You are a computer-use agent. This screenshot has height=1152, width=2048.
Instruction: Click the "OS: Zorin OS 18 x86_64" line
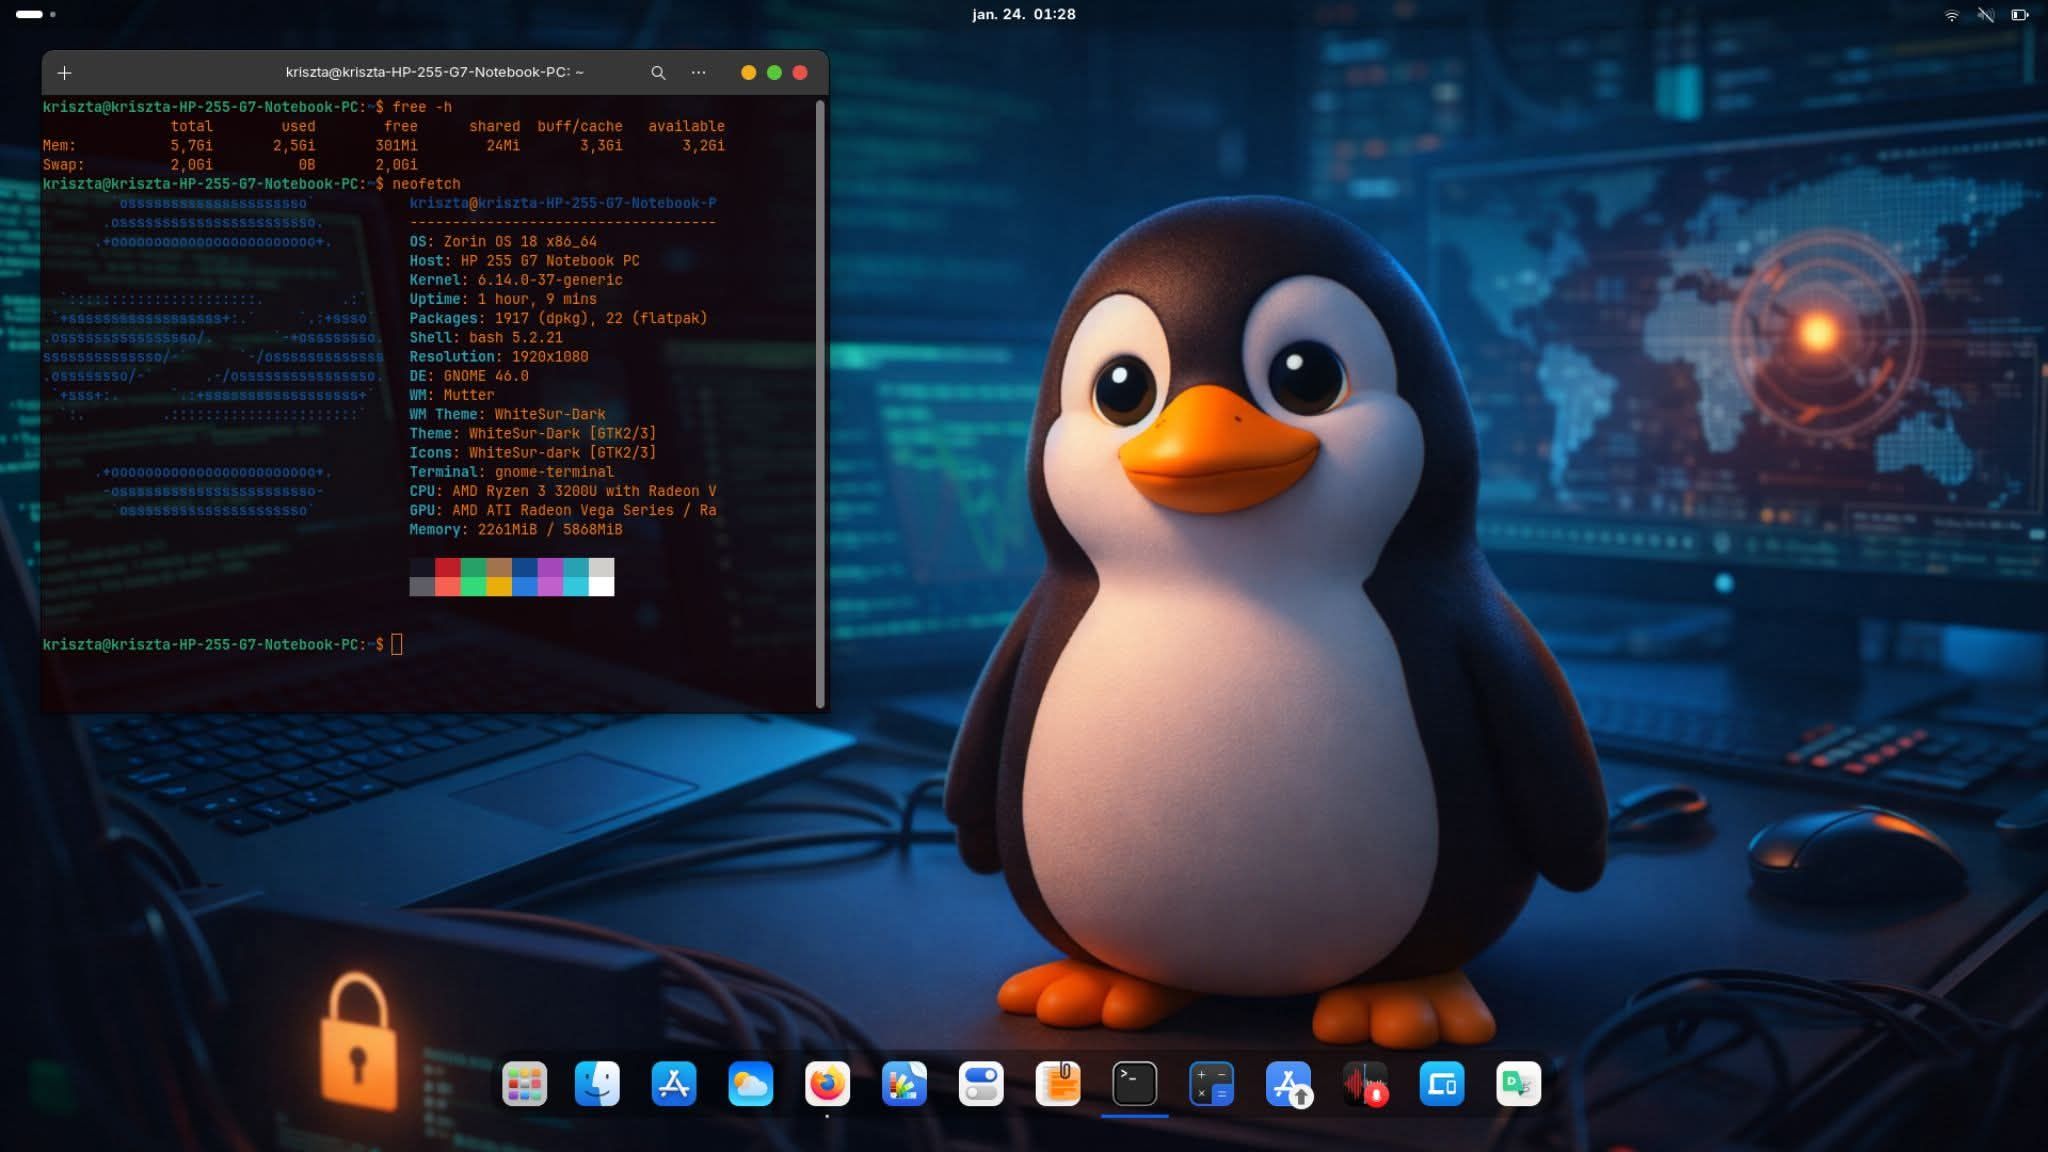[x=503, y=242]
